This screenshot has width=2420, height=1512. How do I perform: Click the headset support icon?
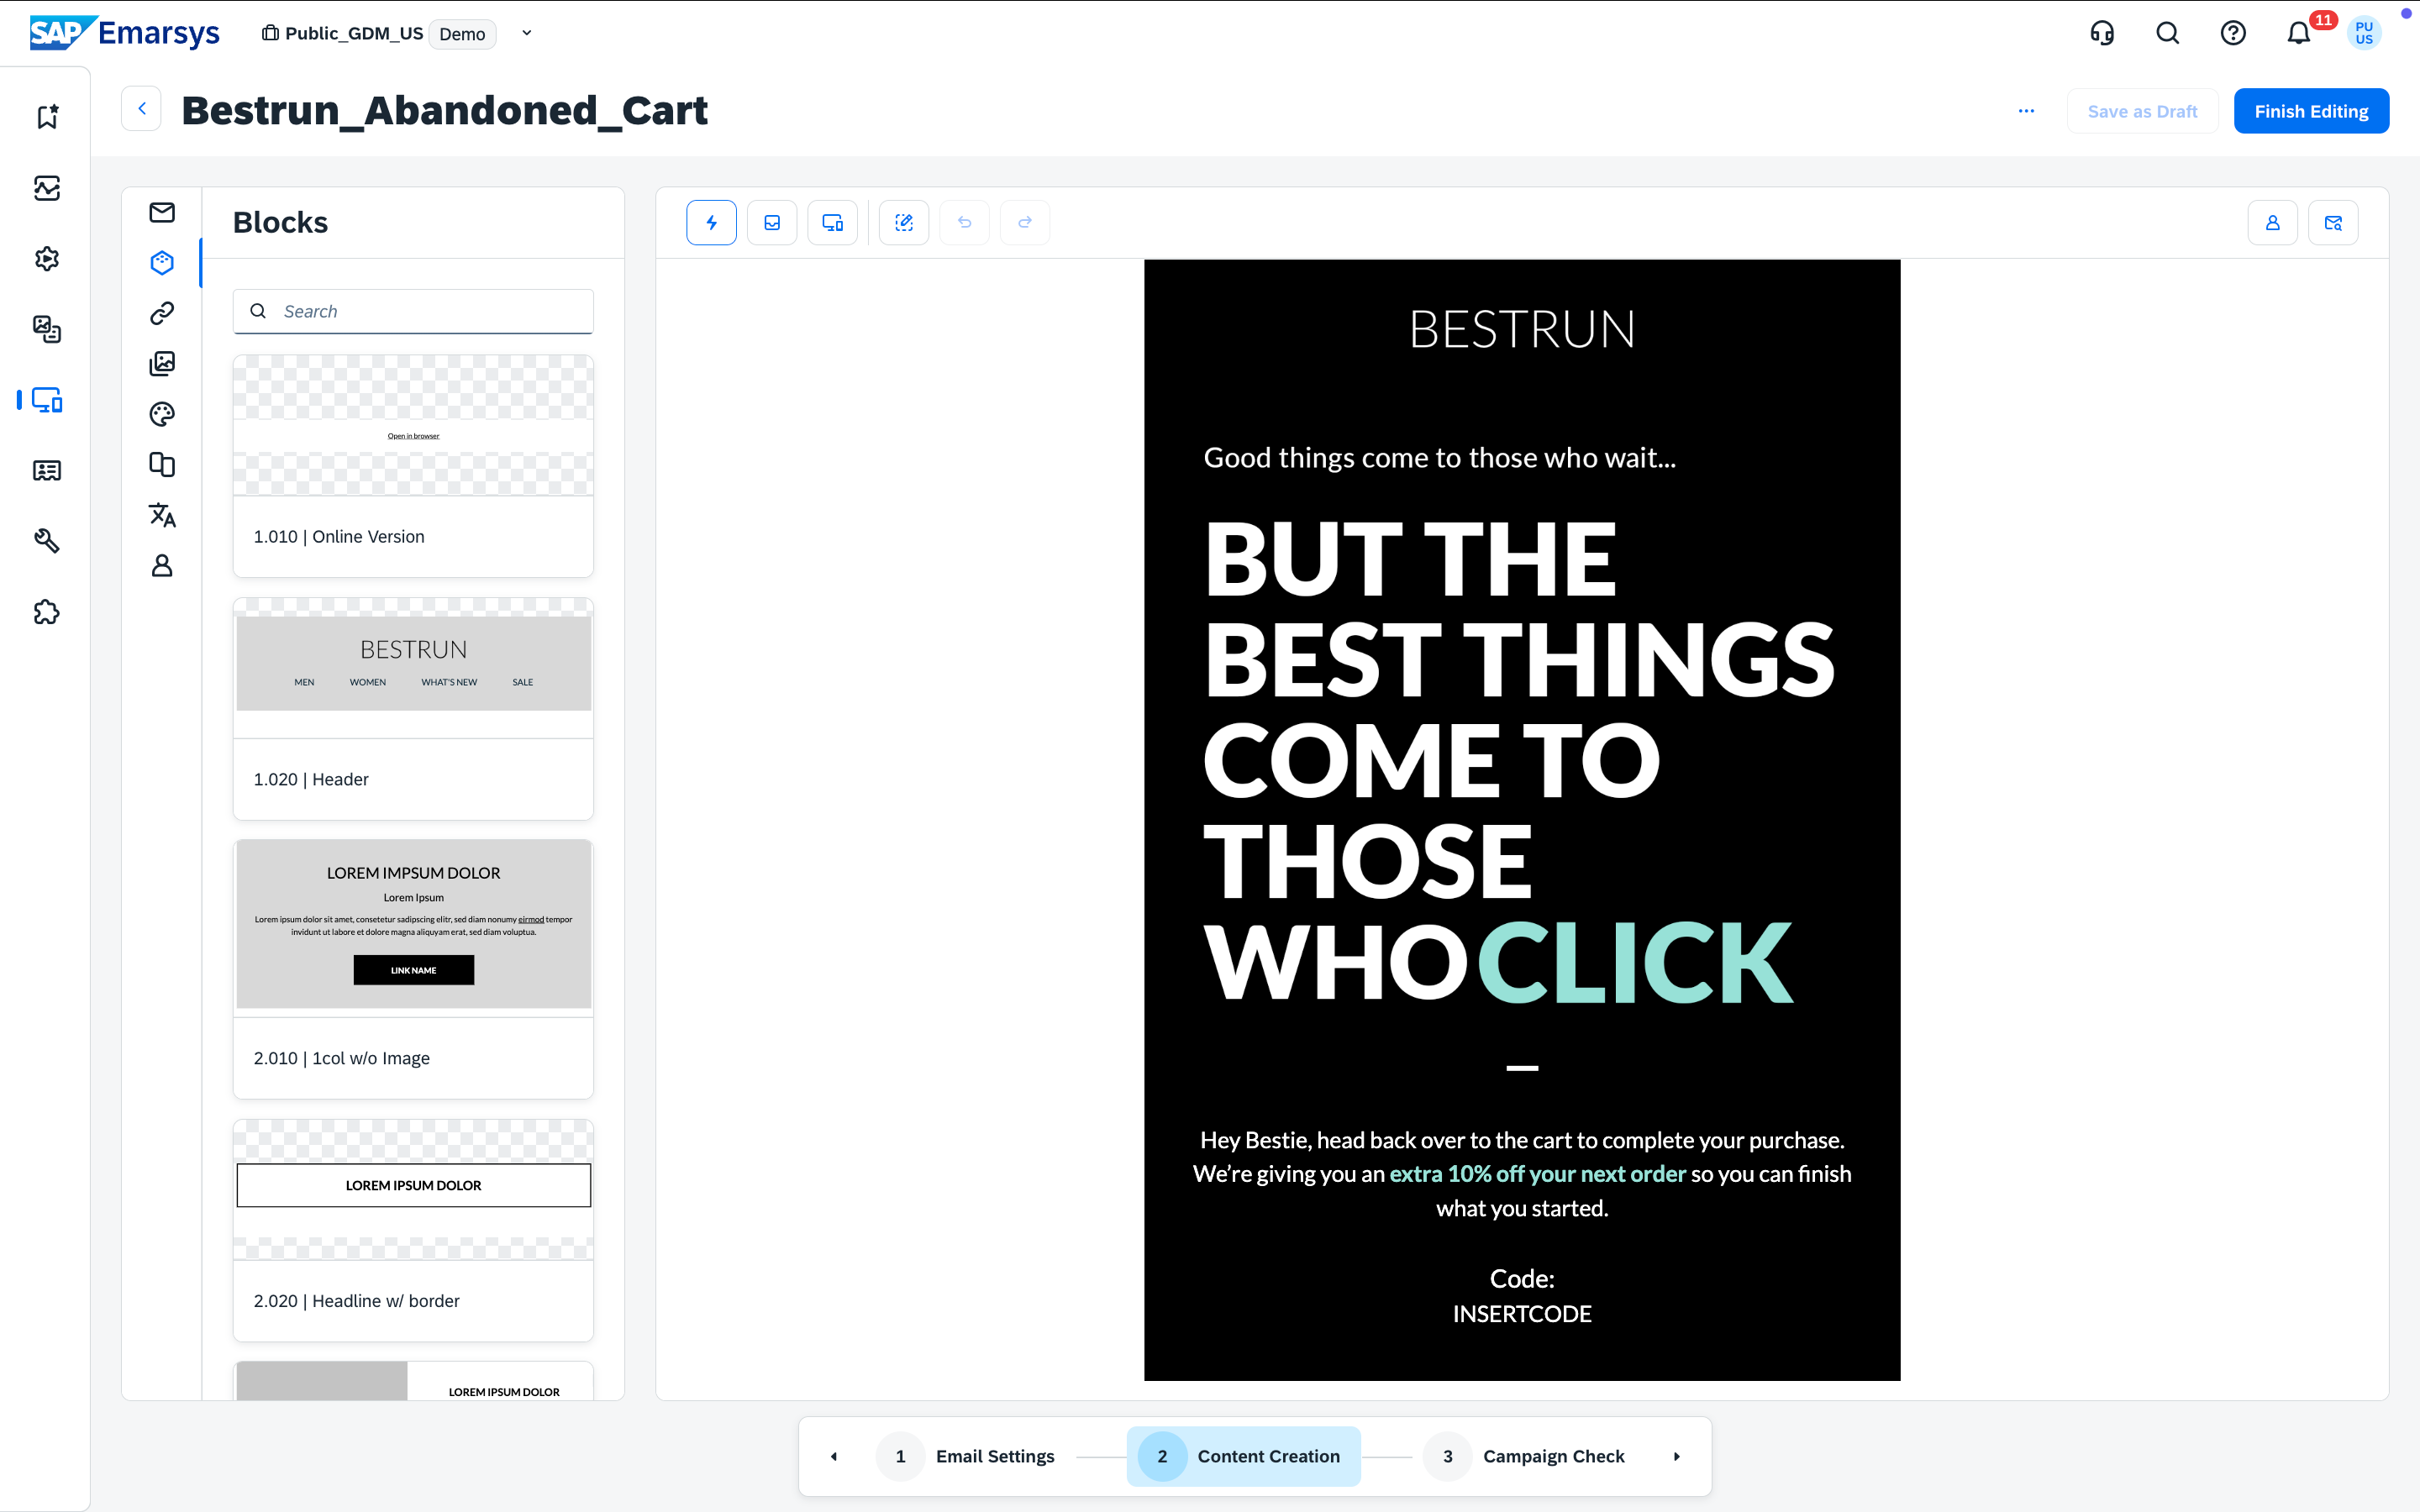point(2102,34)
